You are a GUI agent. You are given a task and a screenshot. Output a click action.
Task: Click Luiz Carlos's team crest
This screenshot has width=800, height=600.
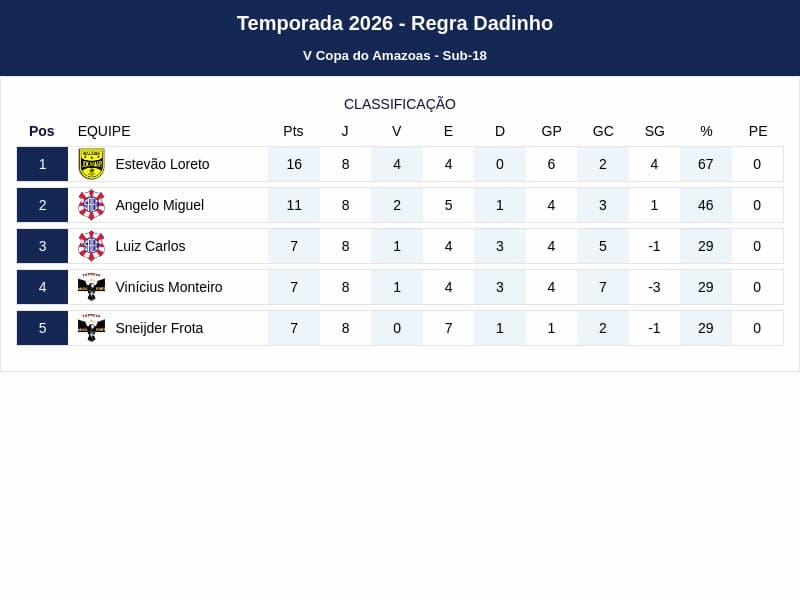(91, 246)
